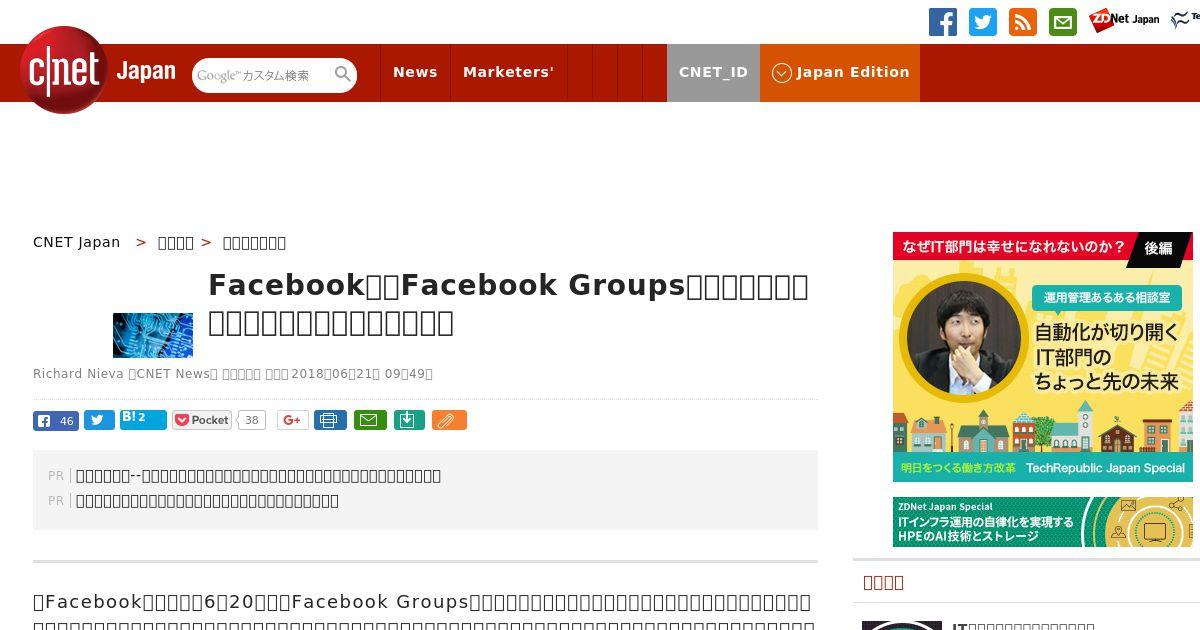
Task: Print the article with the printer icon
Action: pos(330,420)
